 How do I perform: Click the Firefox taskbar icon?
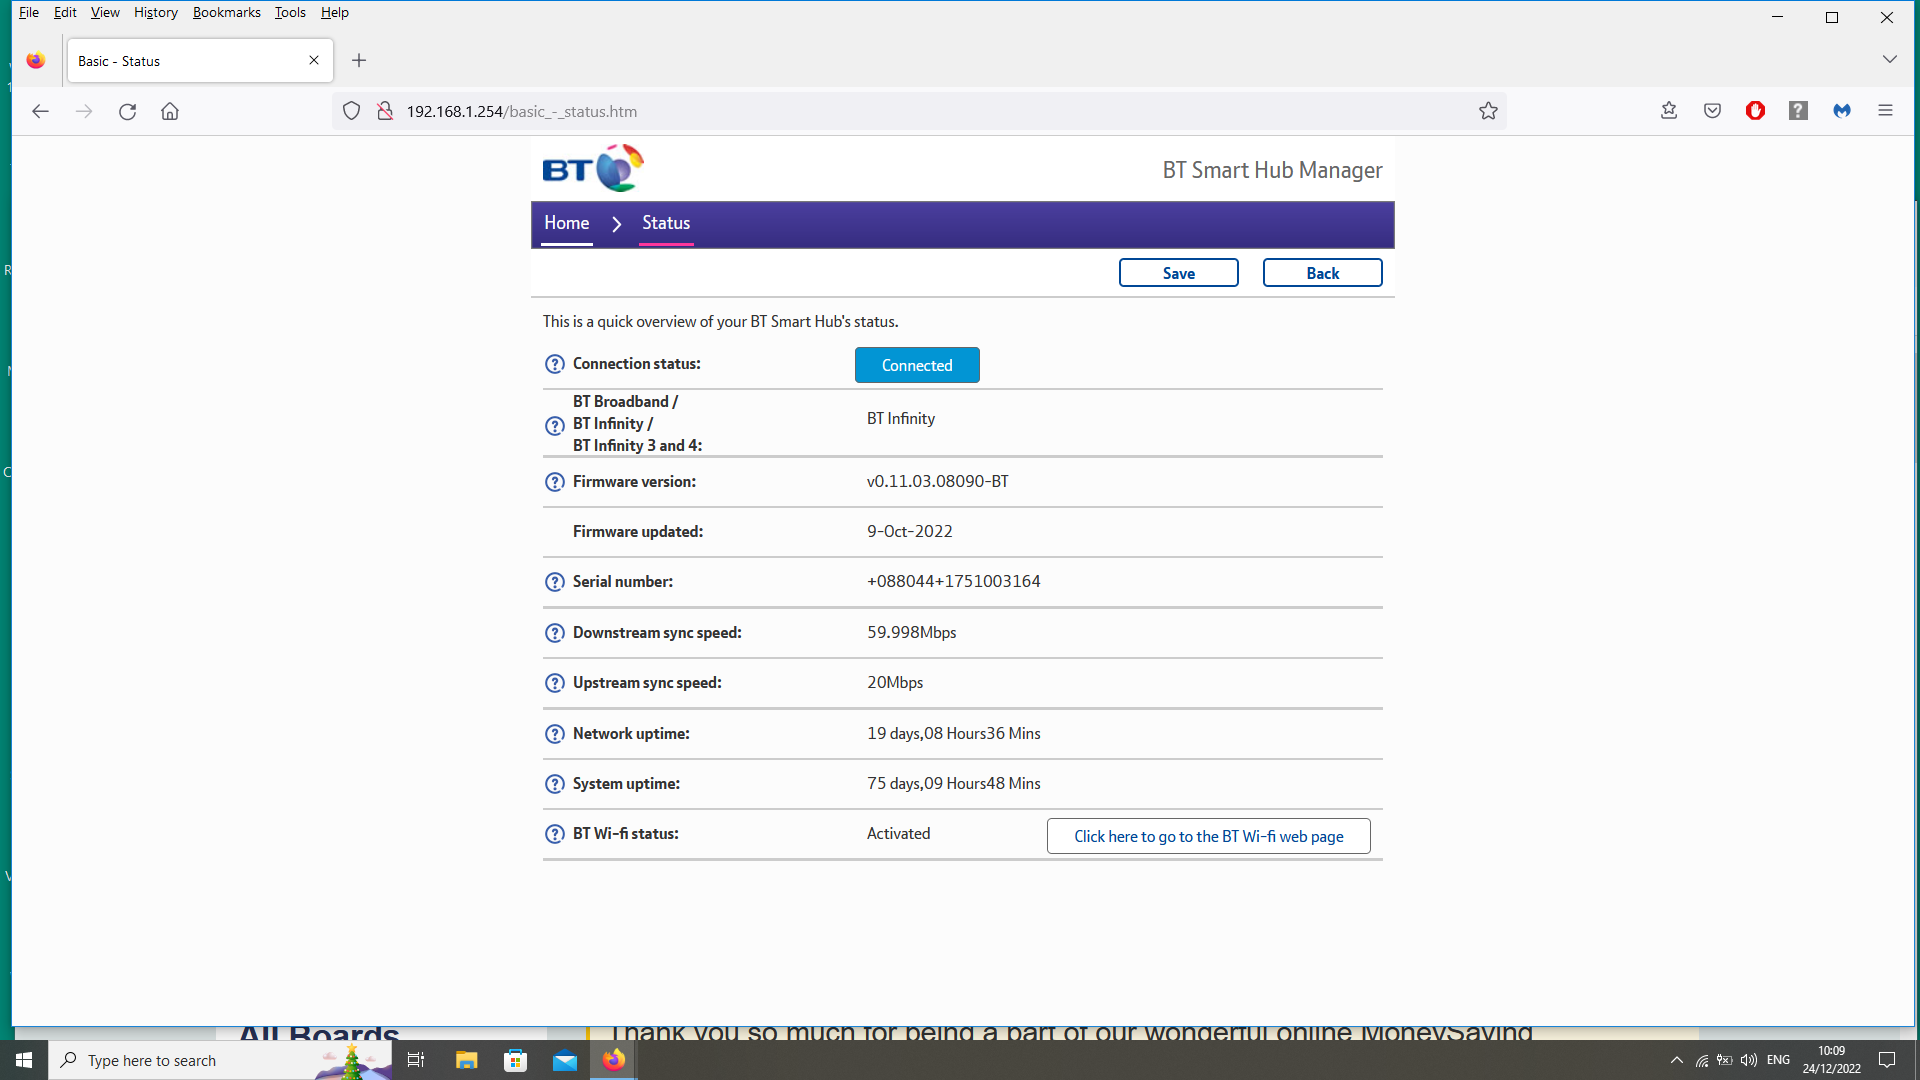pos(614,1060)
